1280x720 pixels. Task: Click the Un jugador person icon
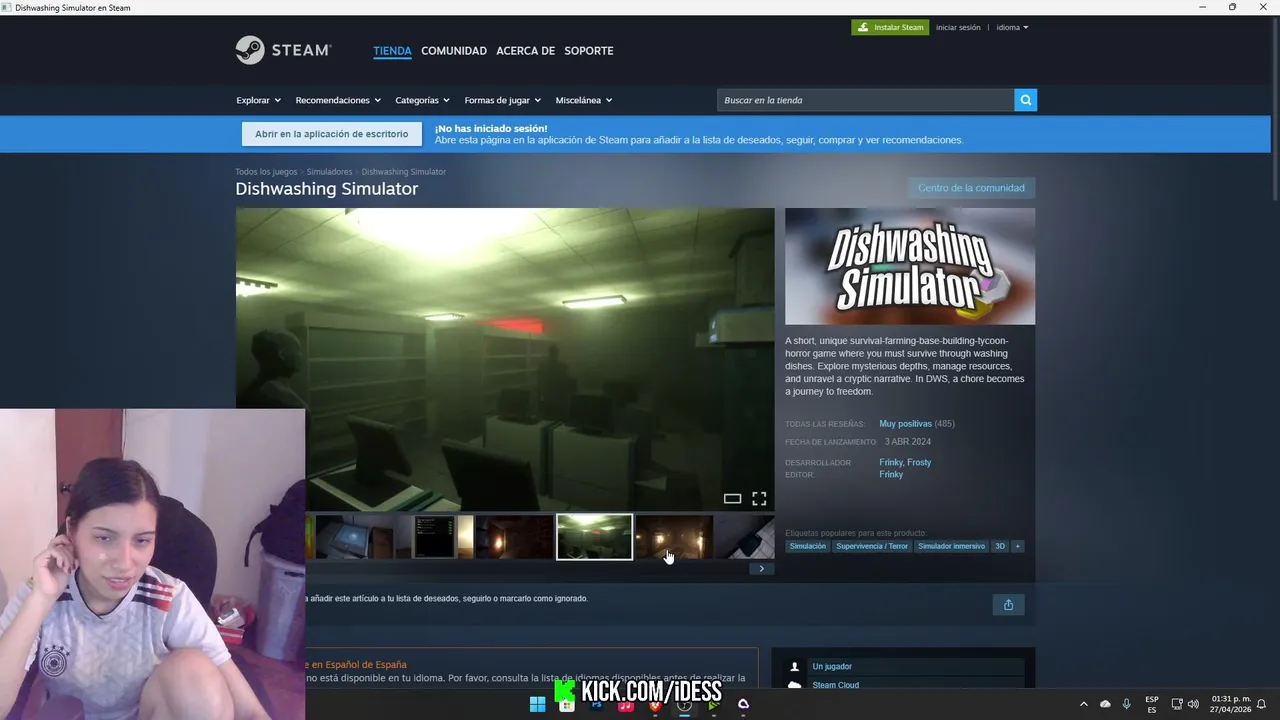click(x=795, y=667)
